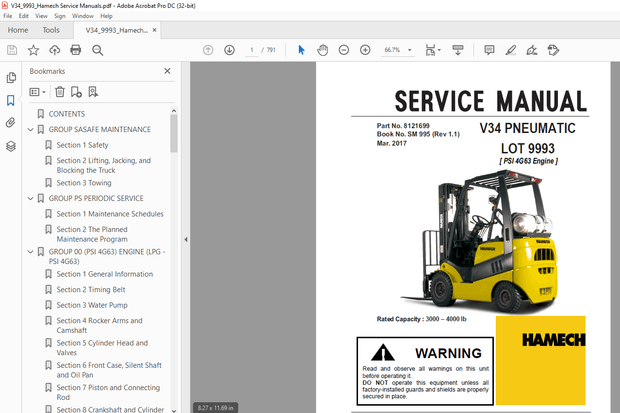Open bookmarks options dropdown menu
Image resolution: width=620 pixels, height=413 pixels.
pos(38,92)
